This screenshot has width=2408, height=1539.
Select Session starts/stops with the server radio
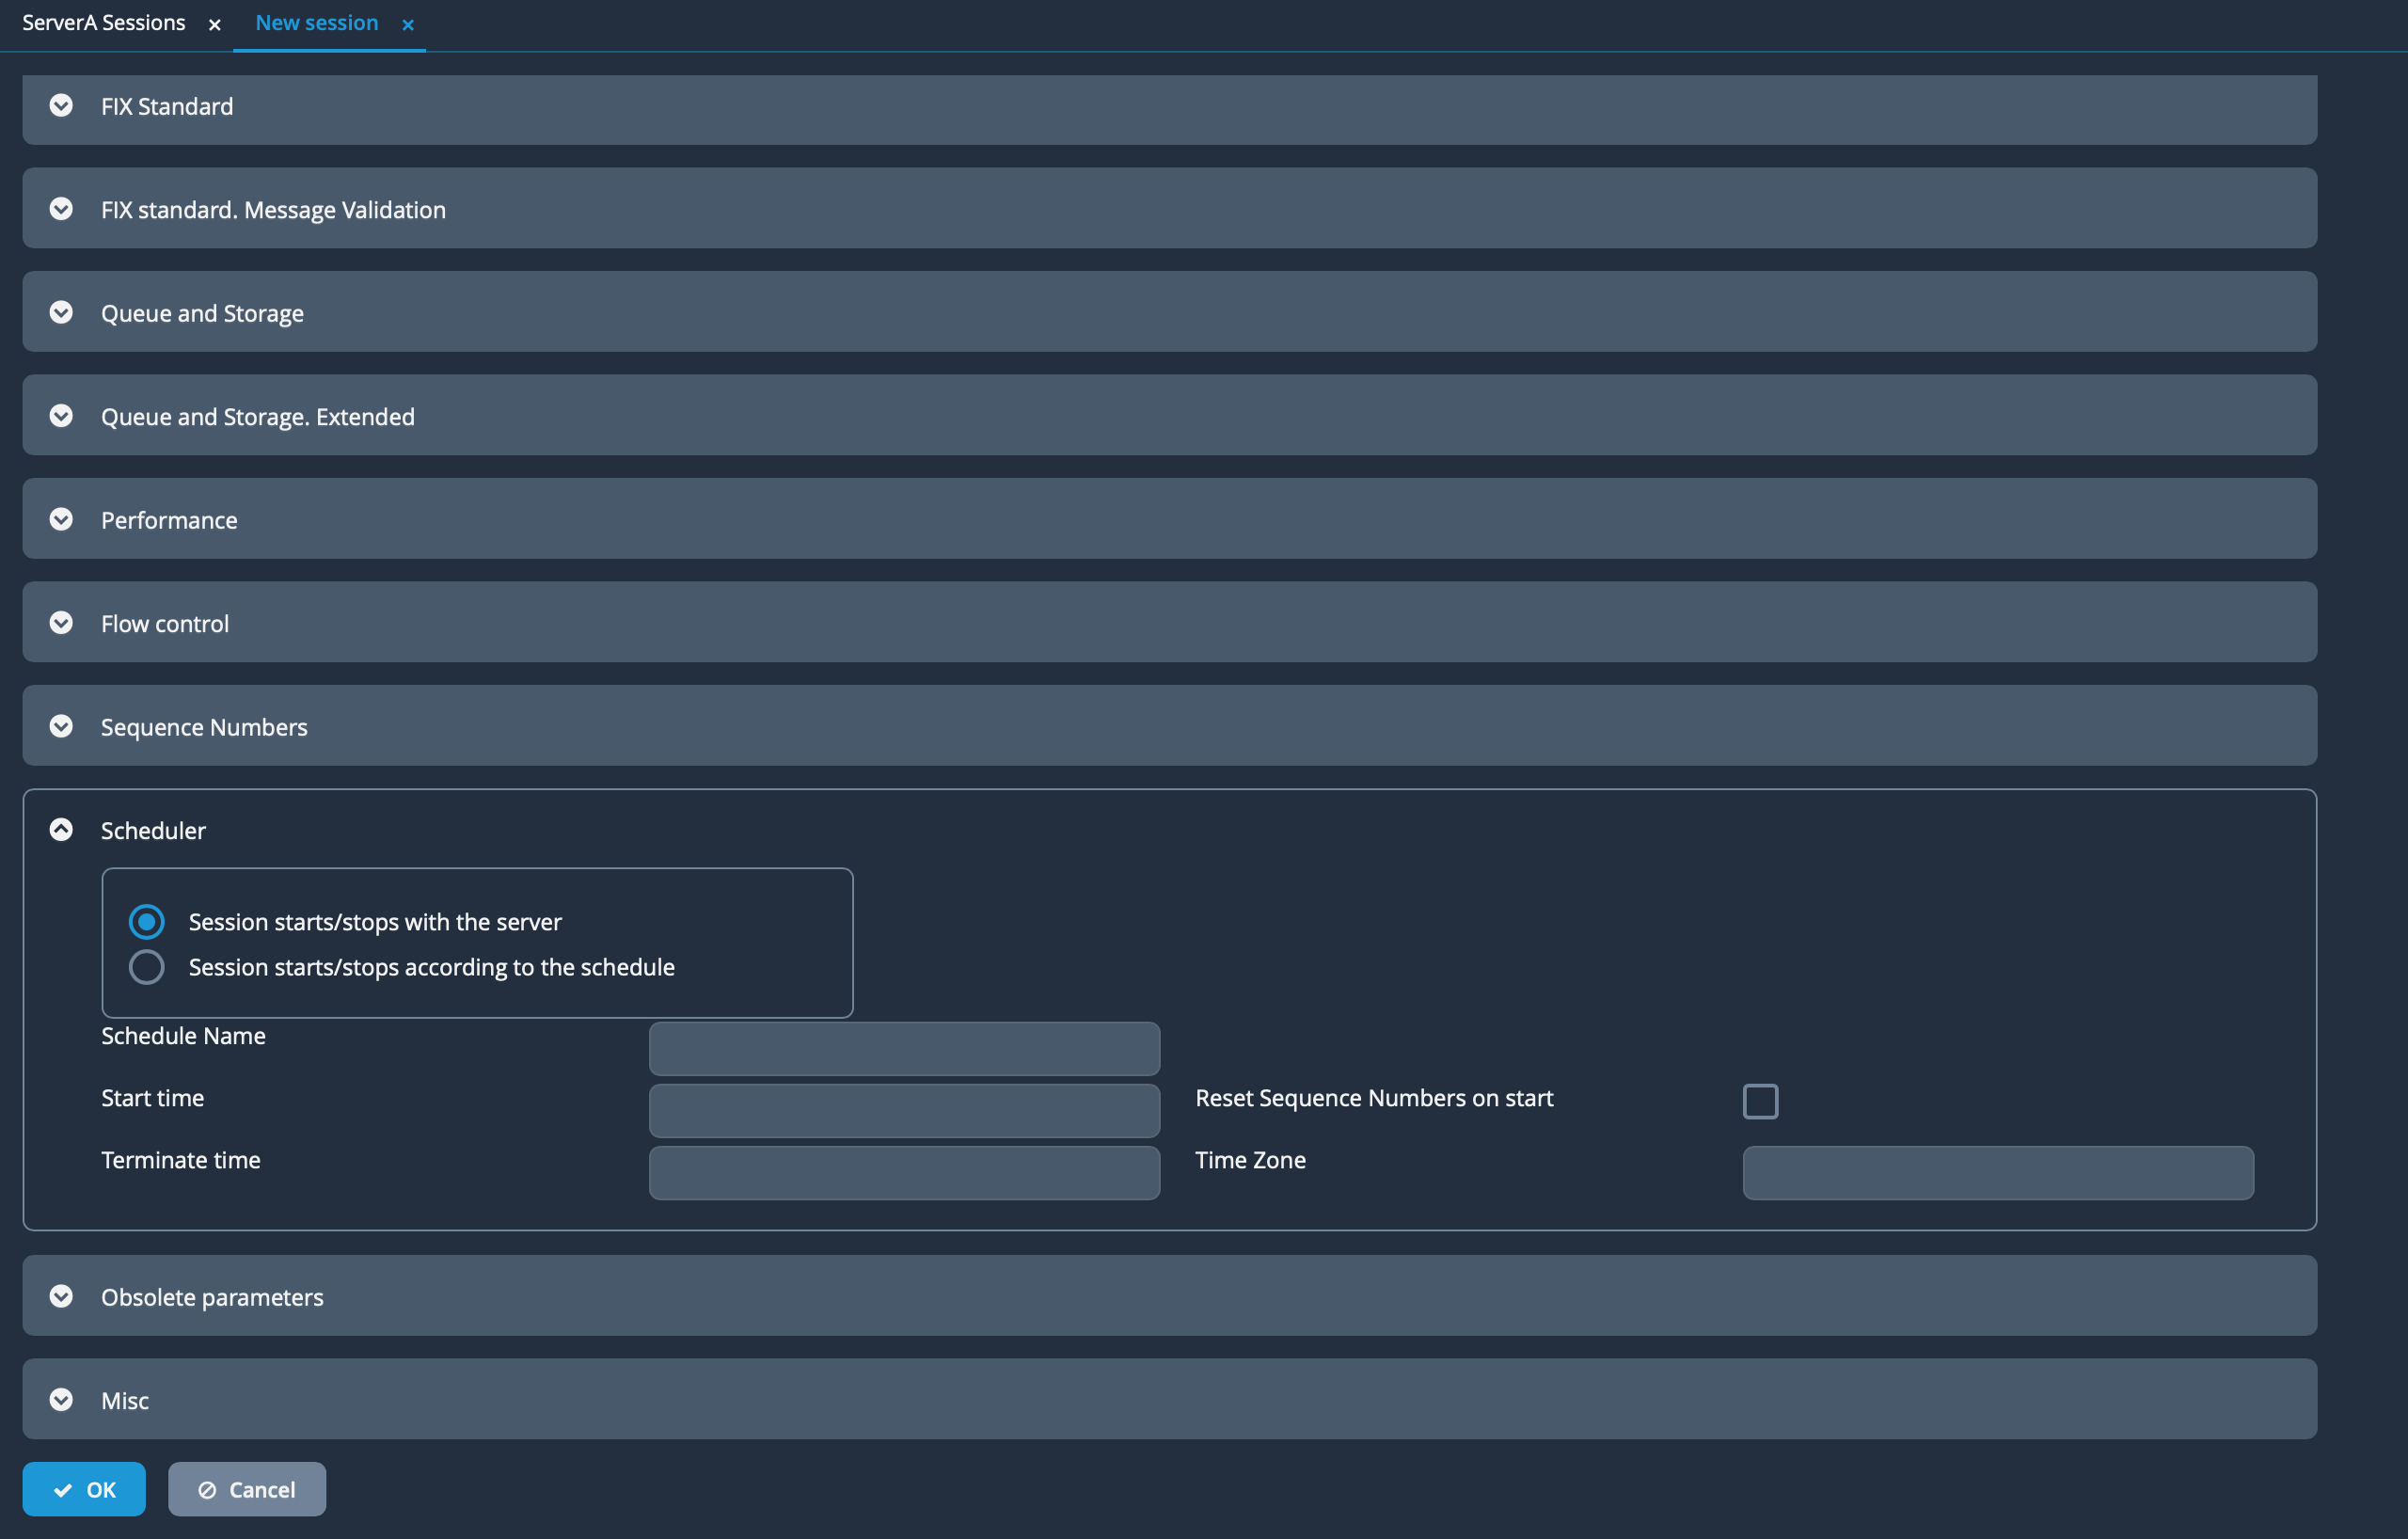(x=147, y=922)
